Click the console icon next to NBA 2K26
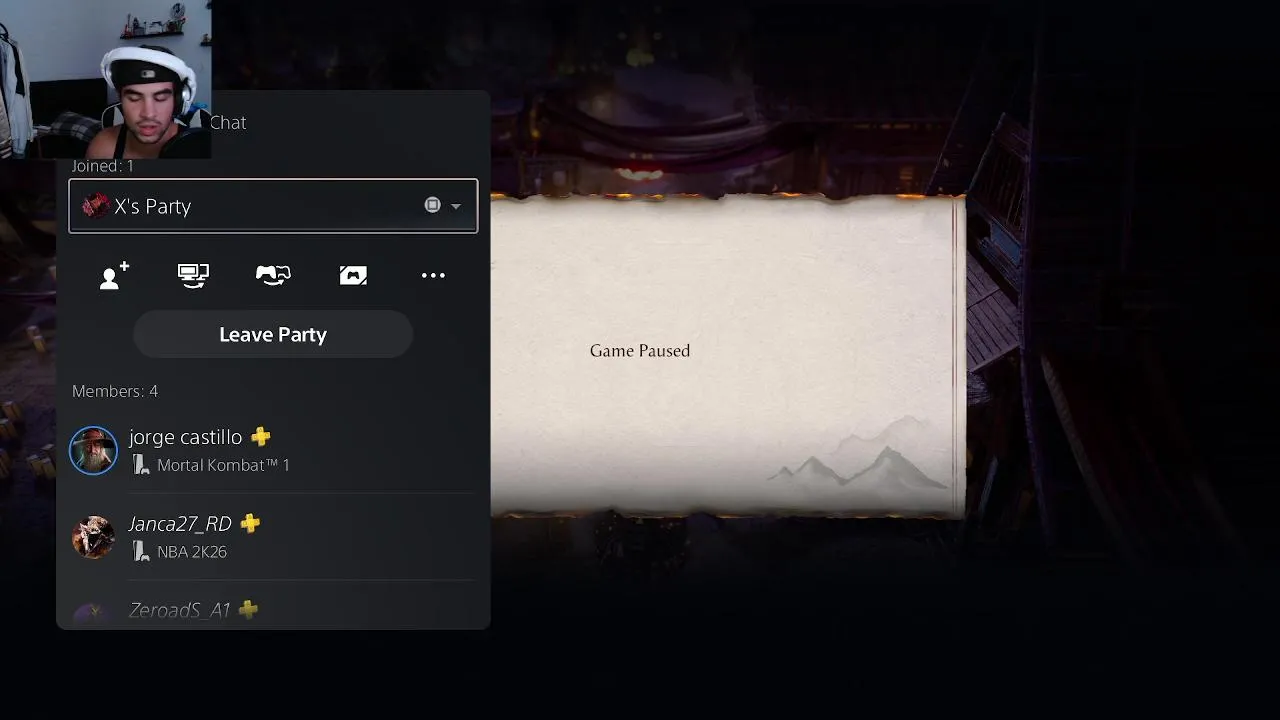Viewport: 1280px width, 720px height. 141,551
